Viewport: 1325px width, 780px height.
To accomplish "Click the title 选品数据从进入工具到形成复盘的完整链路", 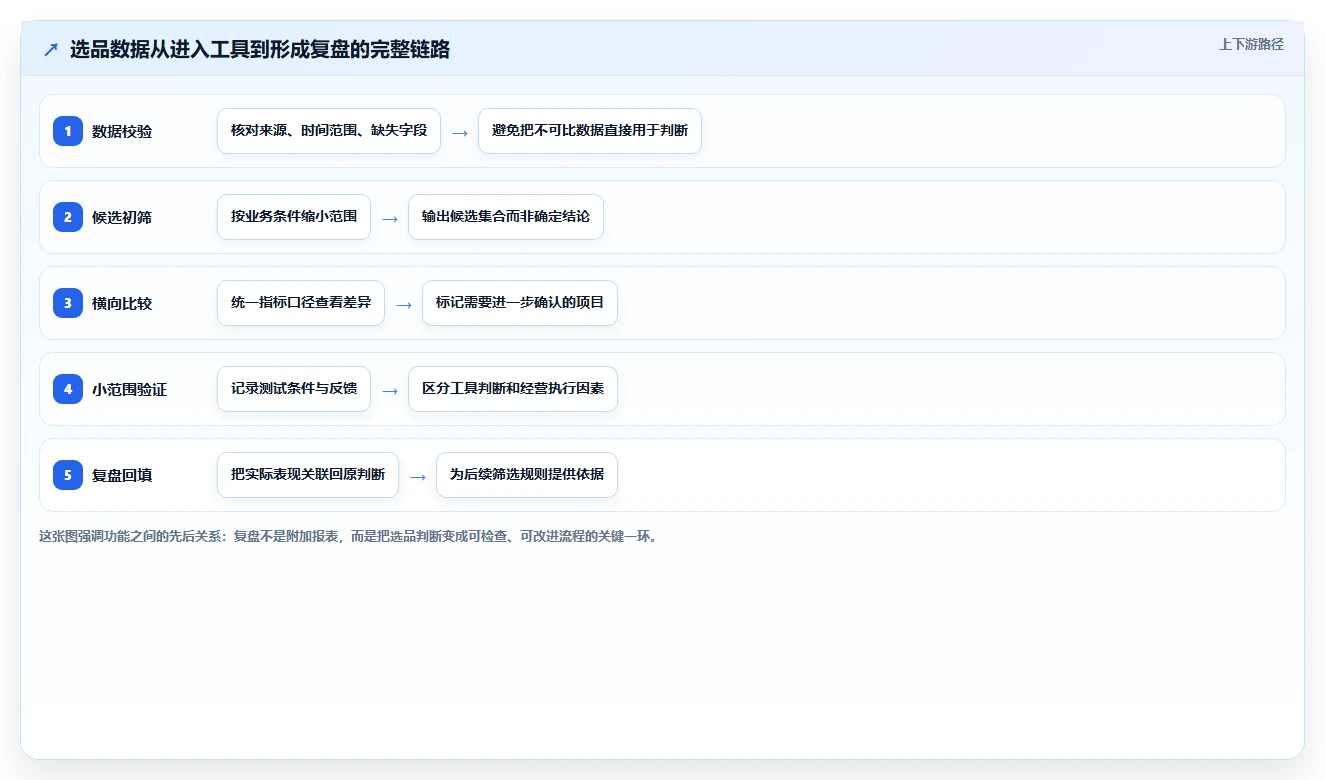I will [x=260, y=50].
